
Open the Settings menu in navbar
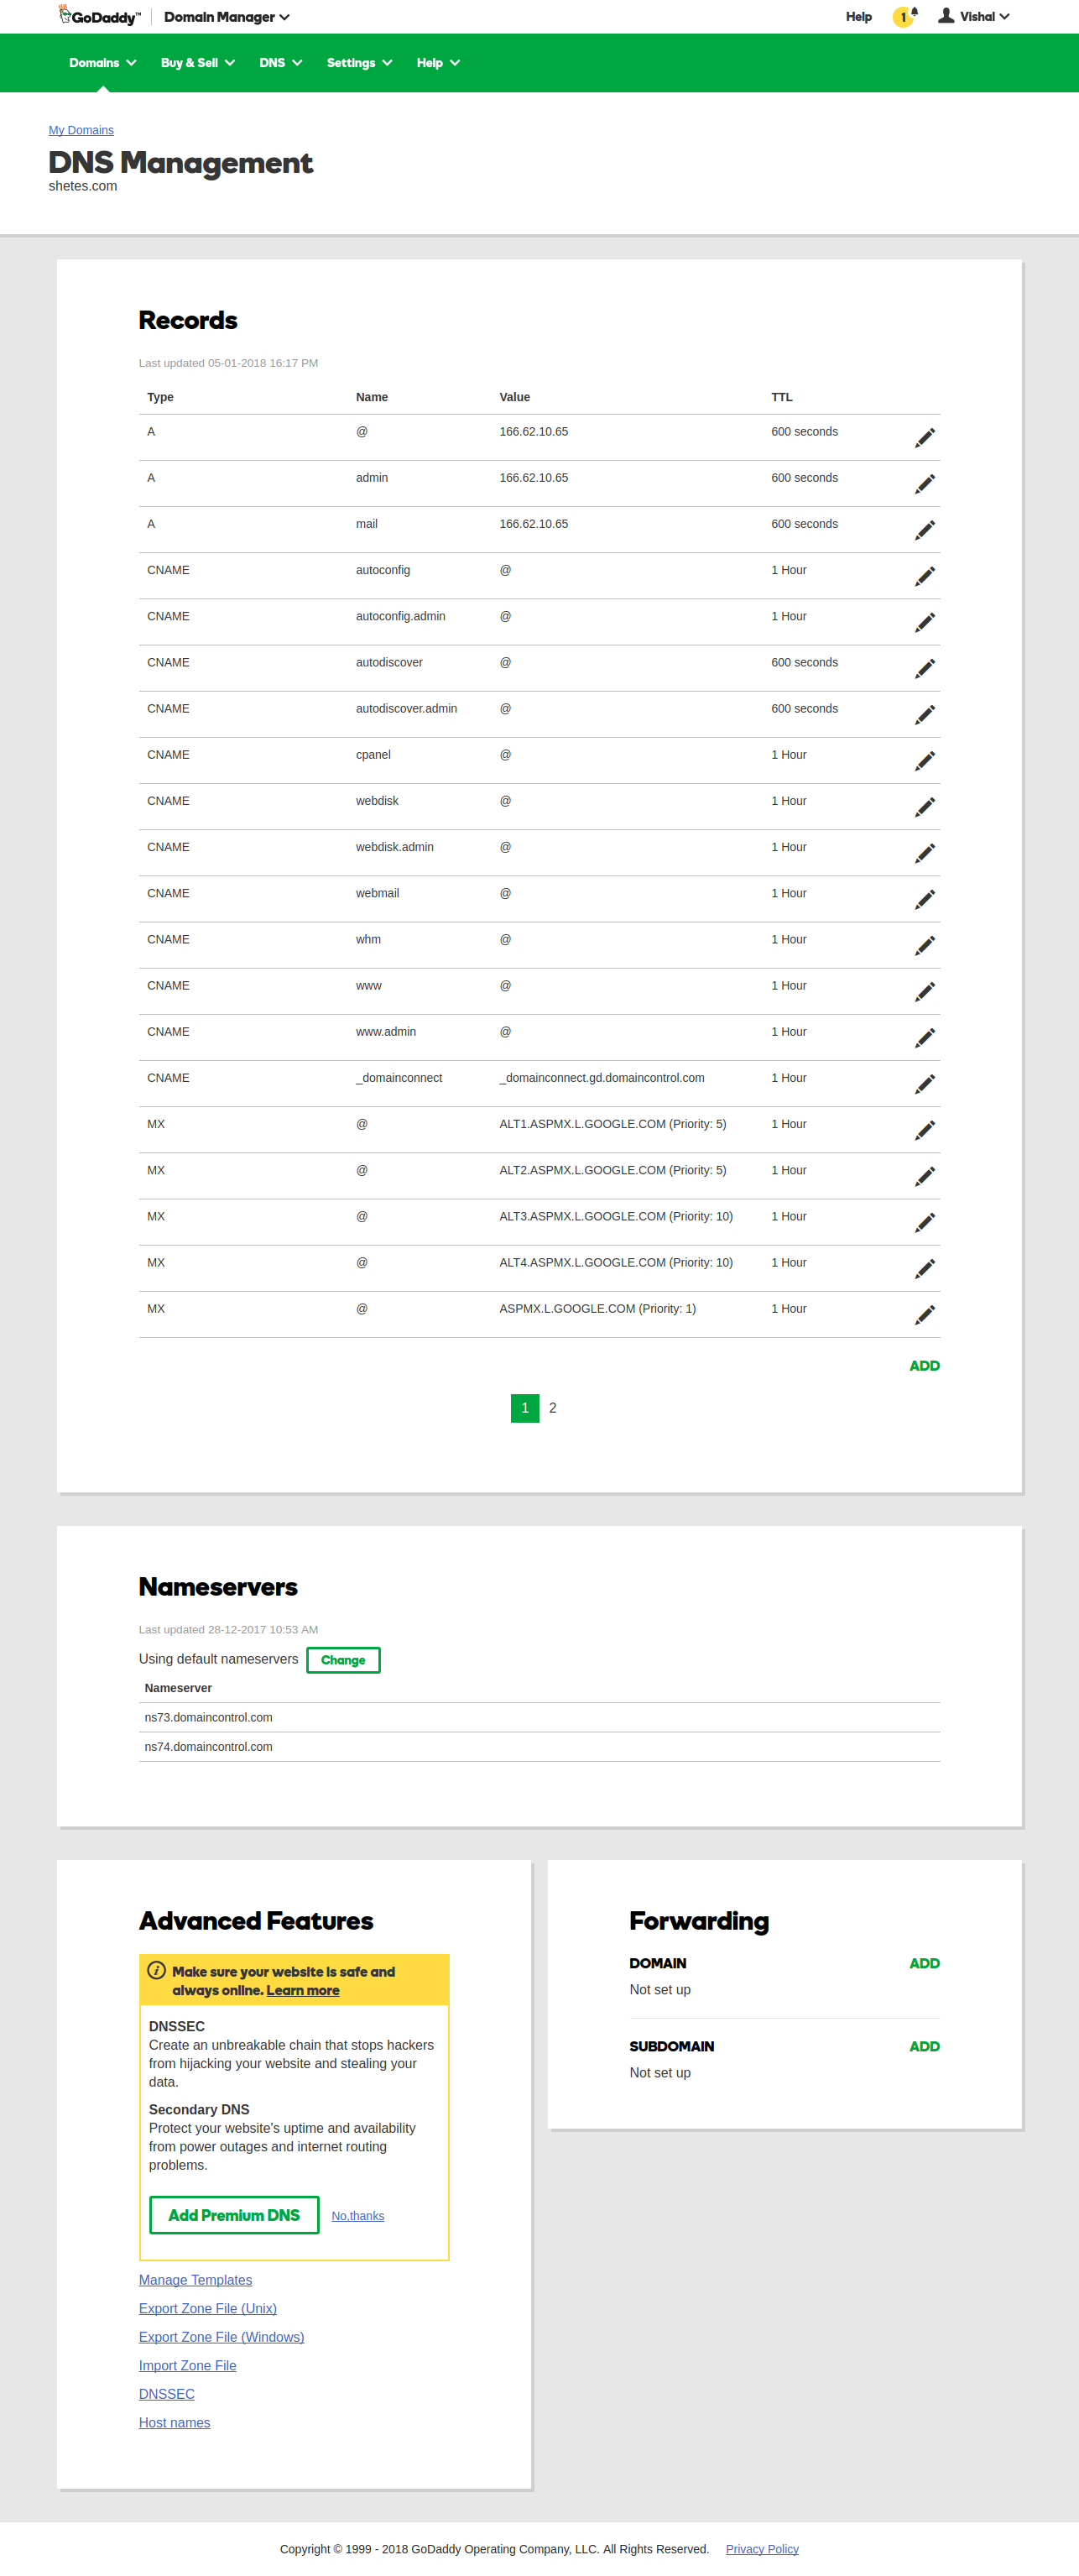coord(359,63)
